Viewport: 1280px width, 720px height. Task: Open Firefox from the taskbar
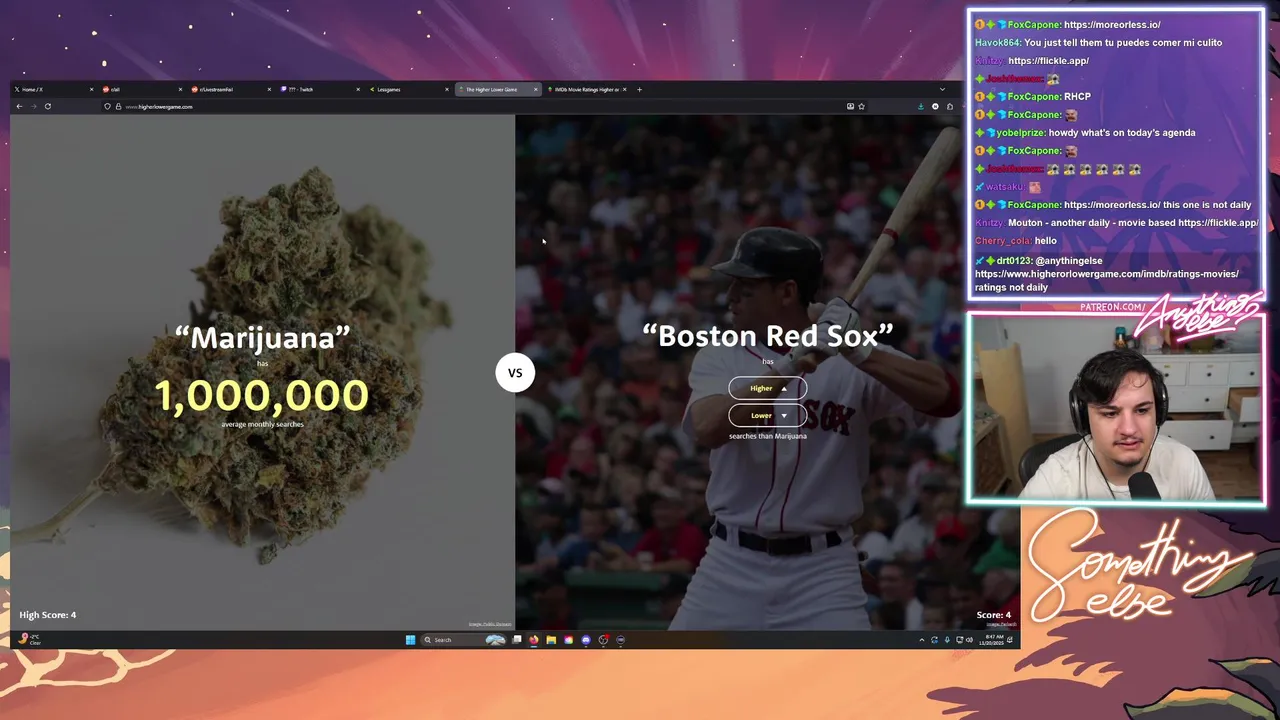coord(534,640)
